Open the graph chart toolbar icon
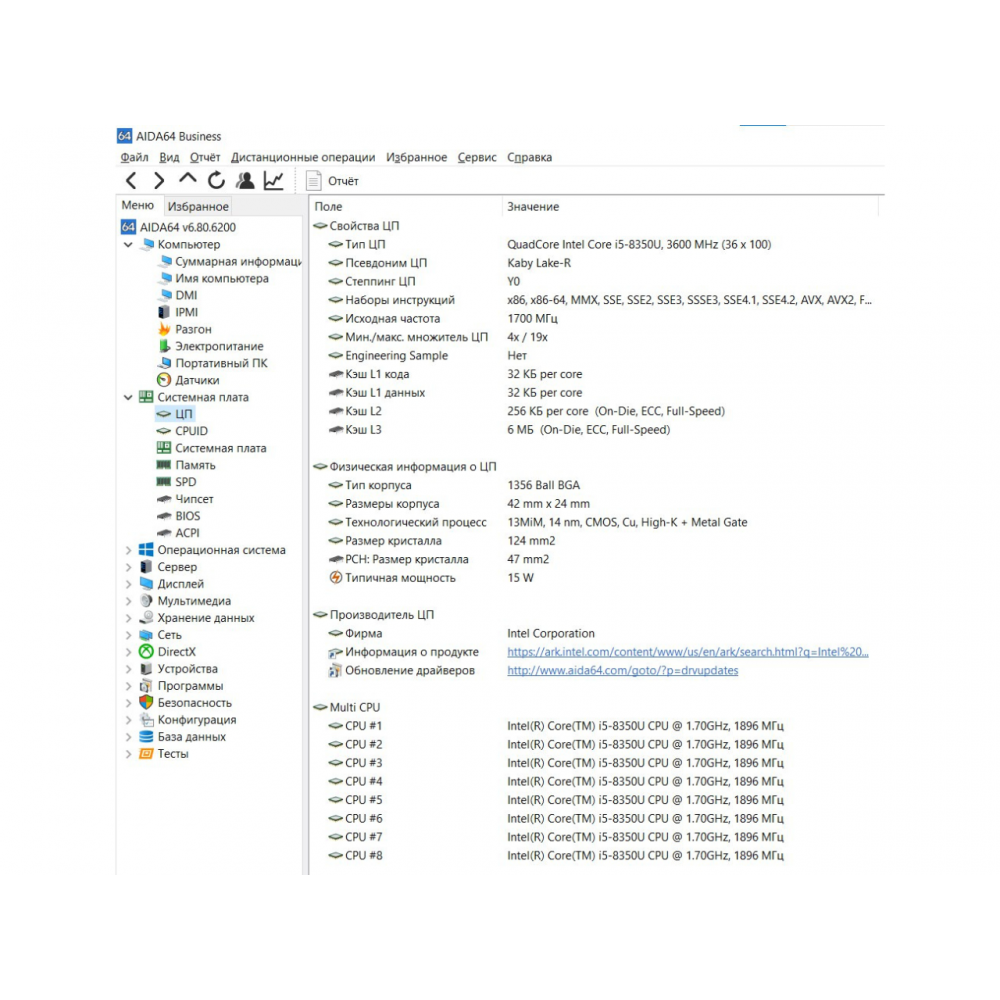 click(274, 181)
